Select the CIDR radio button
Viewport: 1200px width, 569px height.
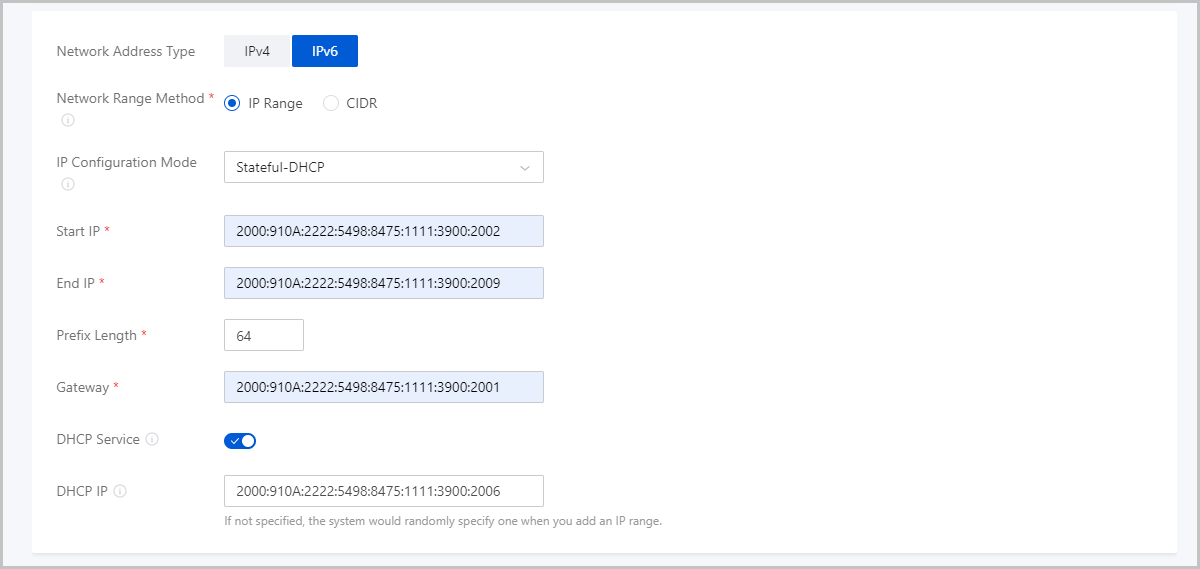[x=331, y=103]
